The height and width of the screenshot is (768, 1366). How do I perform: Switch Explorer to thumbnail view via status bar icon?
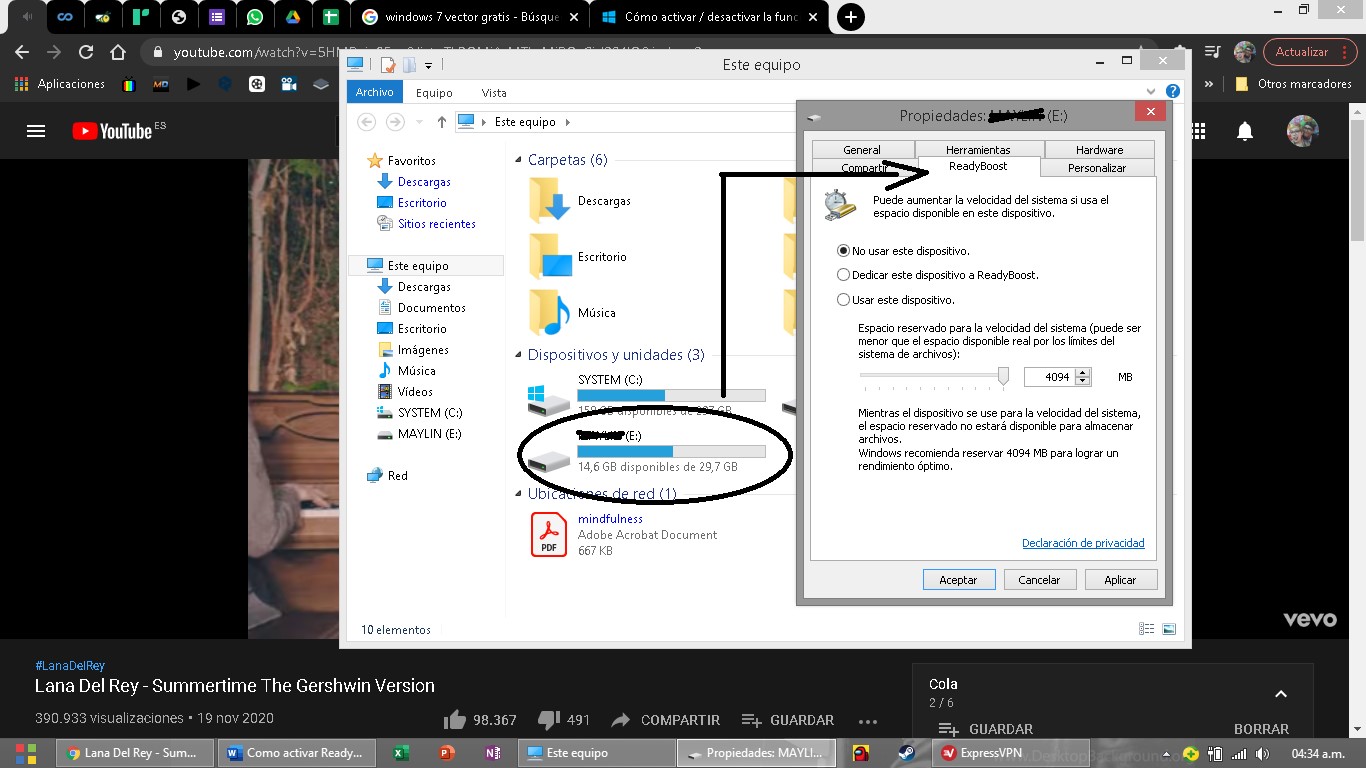[1169, 628]
